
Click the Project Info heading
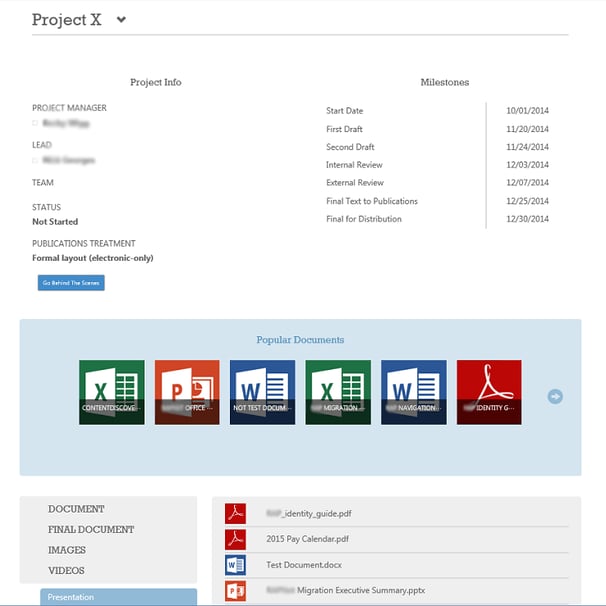(x=156, y=82)
